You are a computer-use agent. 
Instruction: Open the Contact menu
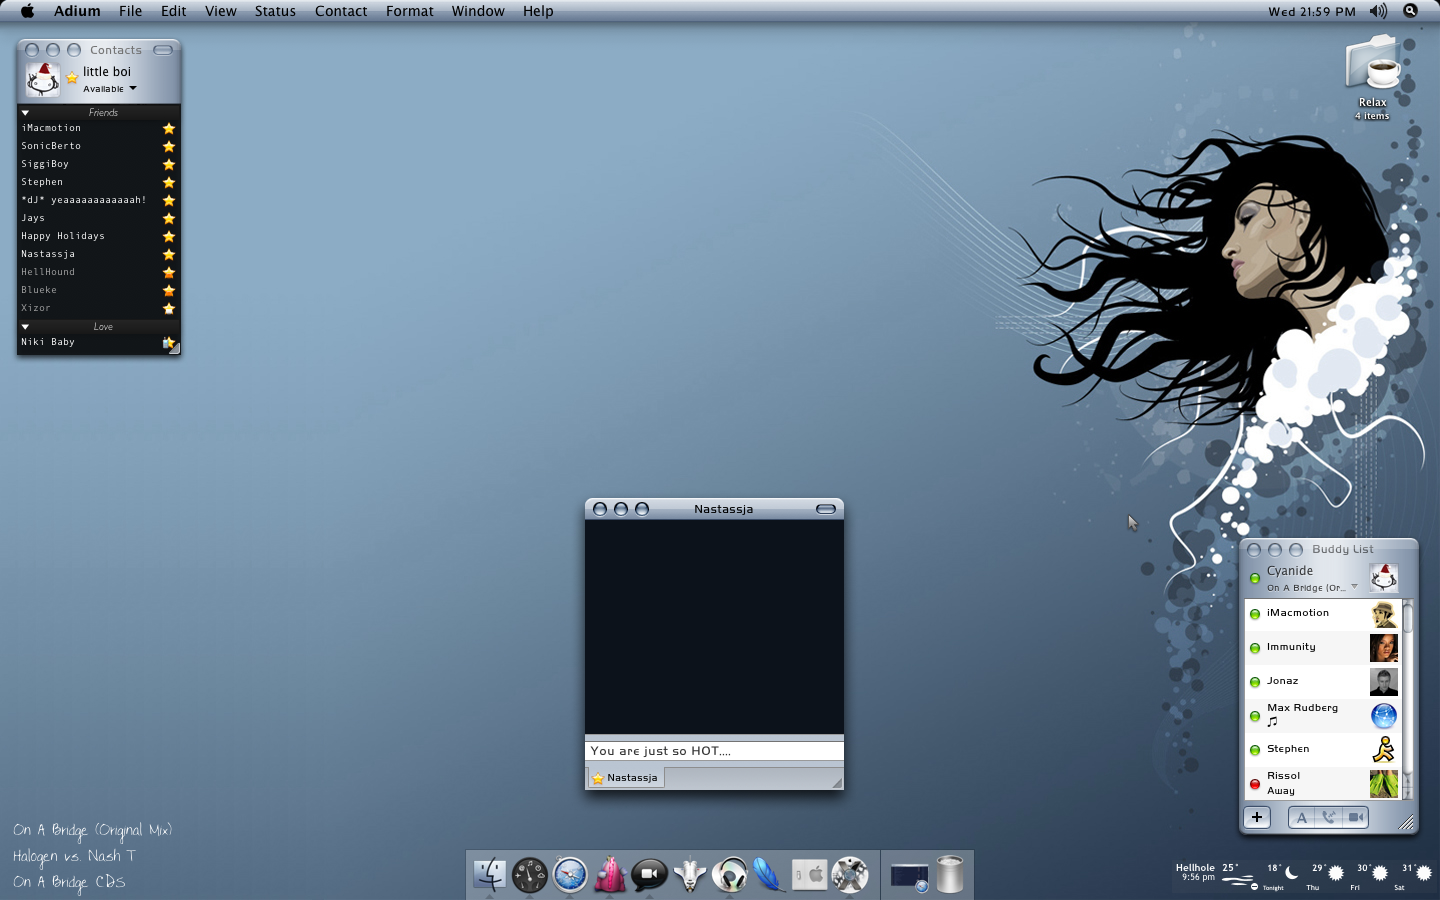point(341,11)
